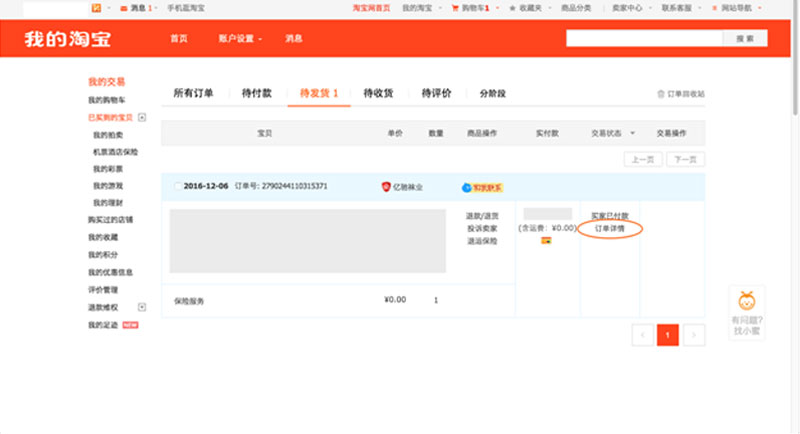
Task: Expand the 退款维权 sidebar section
Action: coord(142,307)
